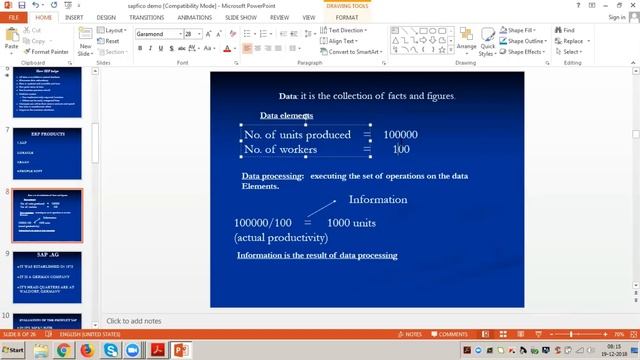Start slideshow from status bar icon

coord(538,334)
